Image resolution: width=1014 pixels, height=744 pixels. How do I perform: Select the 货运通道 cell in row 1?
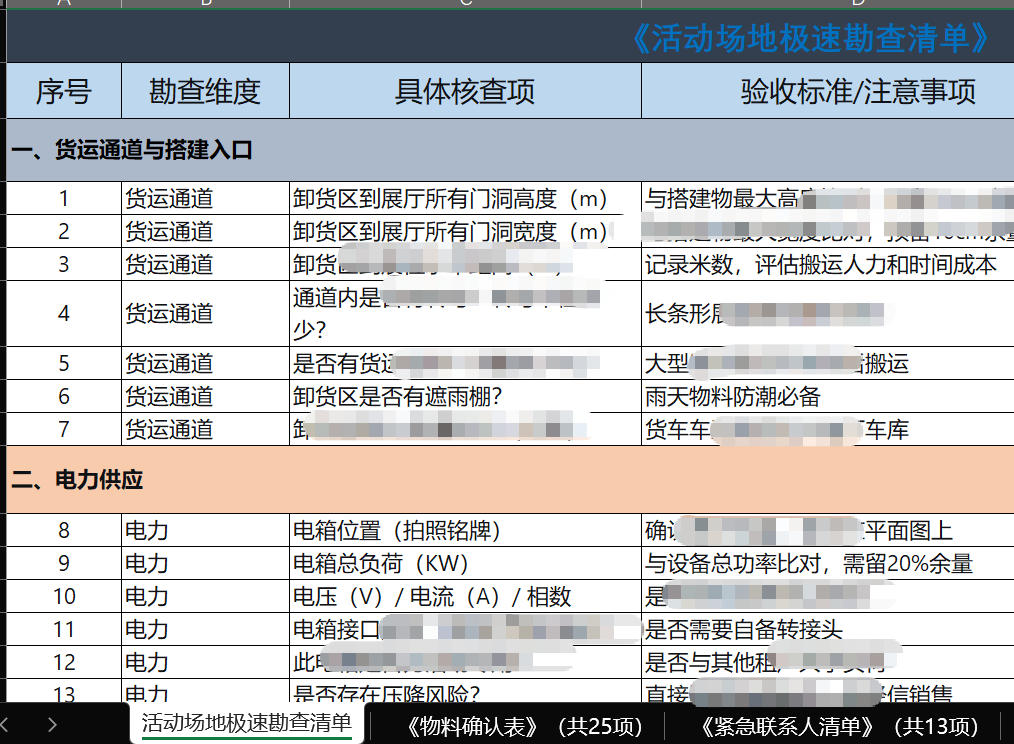(205, 198)
